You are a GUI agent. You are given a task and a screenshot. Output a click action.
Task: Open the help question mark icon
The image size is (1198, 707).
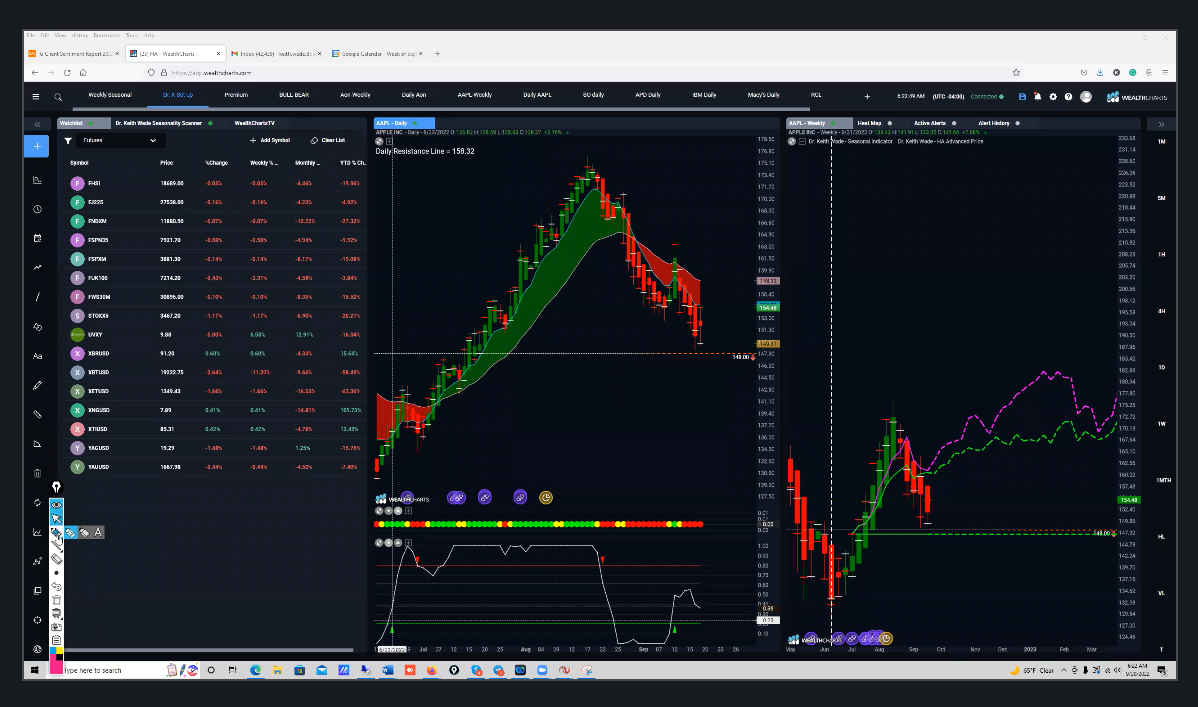1068,96
